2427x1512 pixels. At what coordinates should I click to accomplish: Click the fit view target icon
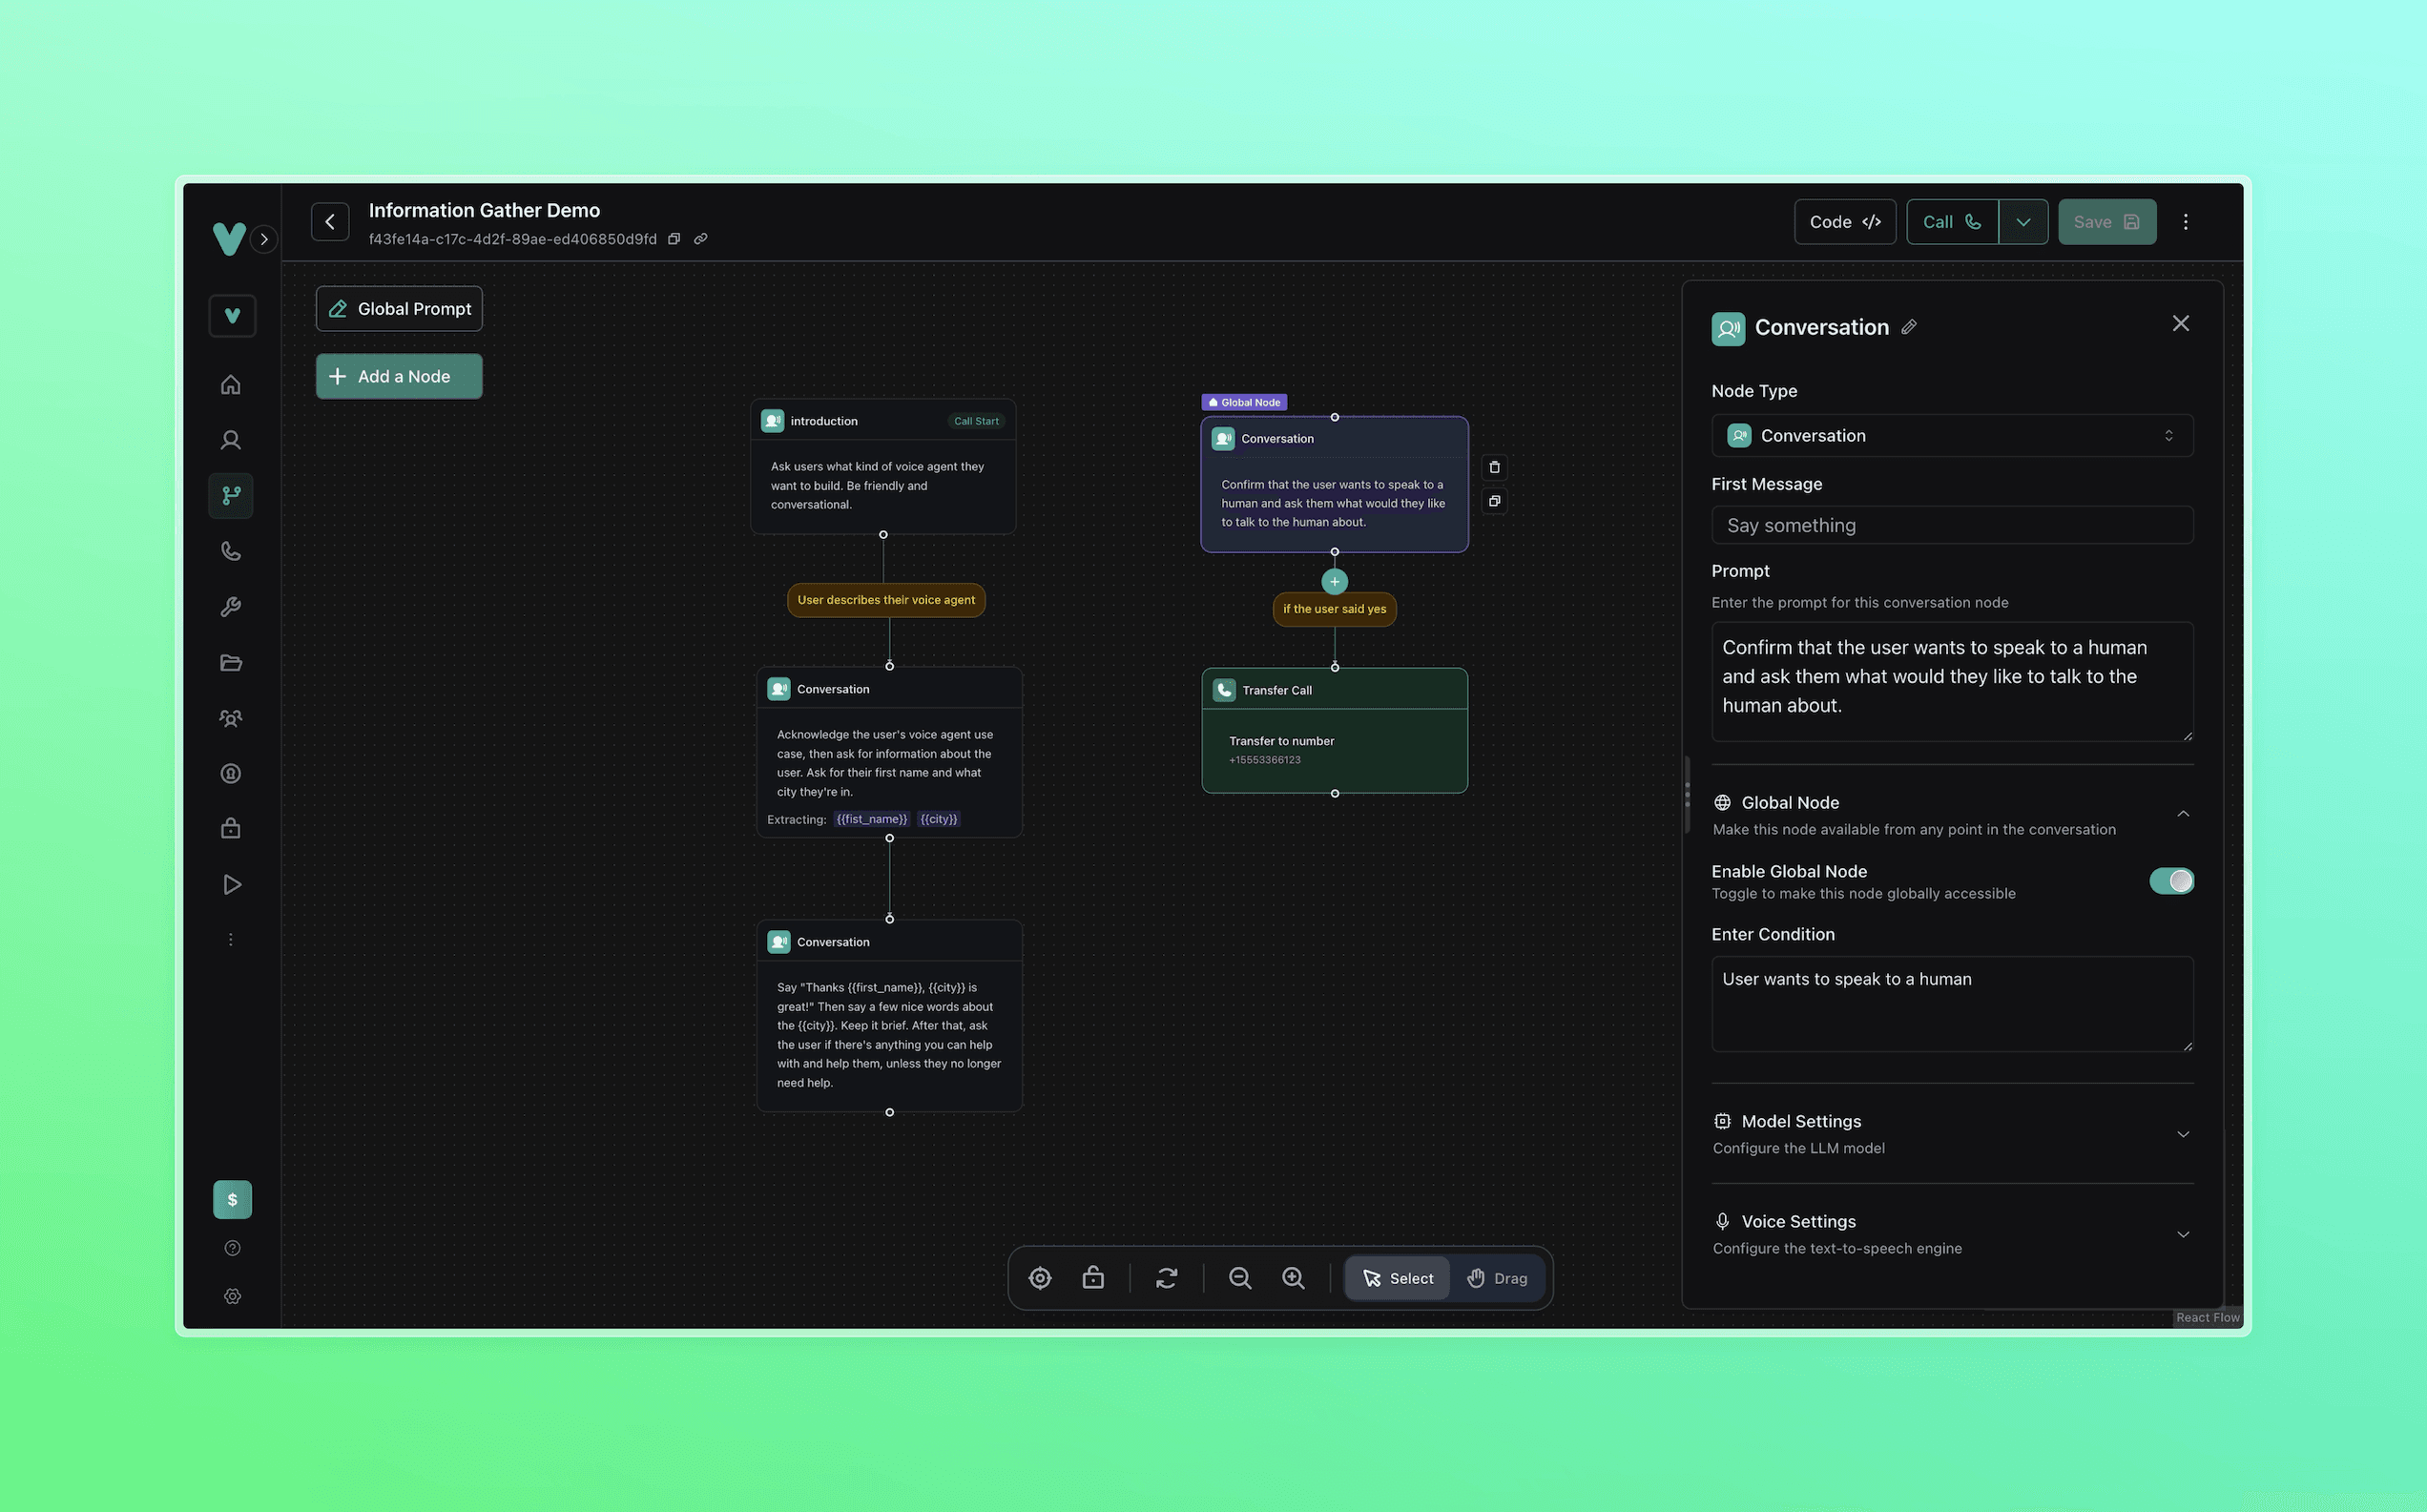click(1040, 1278)
